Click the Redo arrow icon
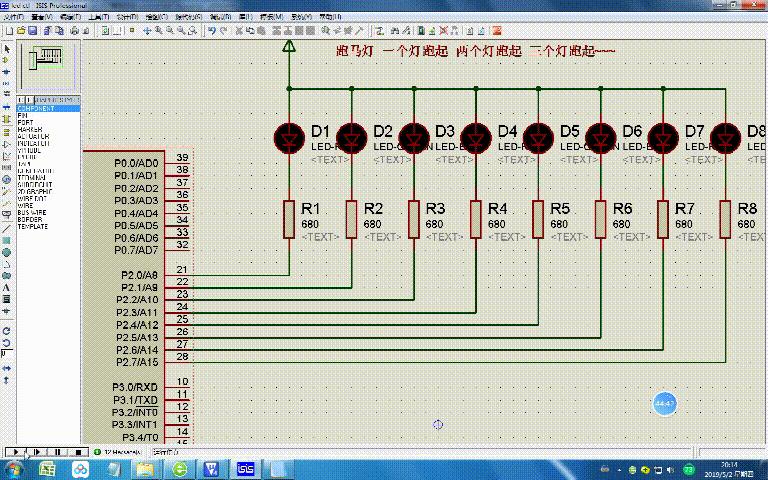Viewport: 768px width, 480px height. [223, 30]
